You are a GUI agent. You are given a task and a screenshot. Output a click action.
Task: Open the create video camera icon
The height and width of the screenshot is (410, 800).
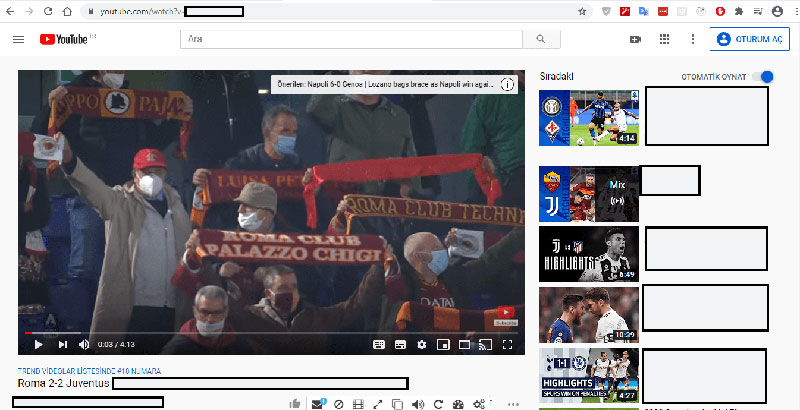pyautogui.click(x=635, y=39)
